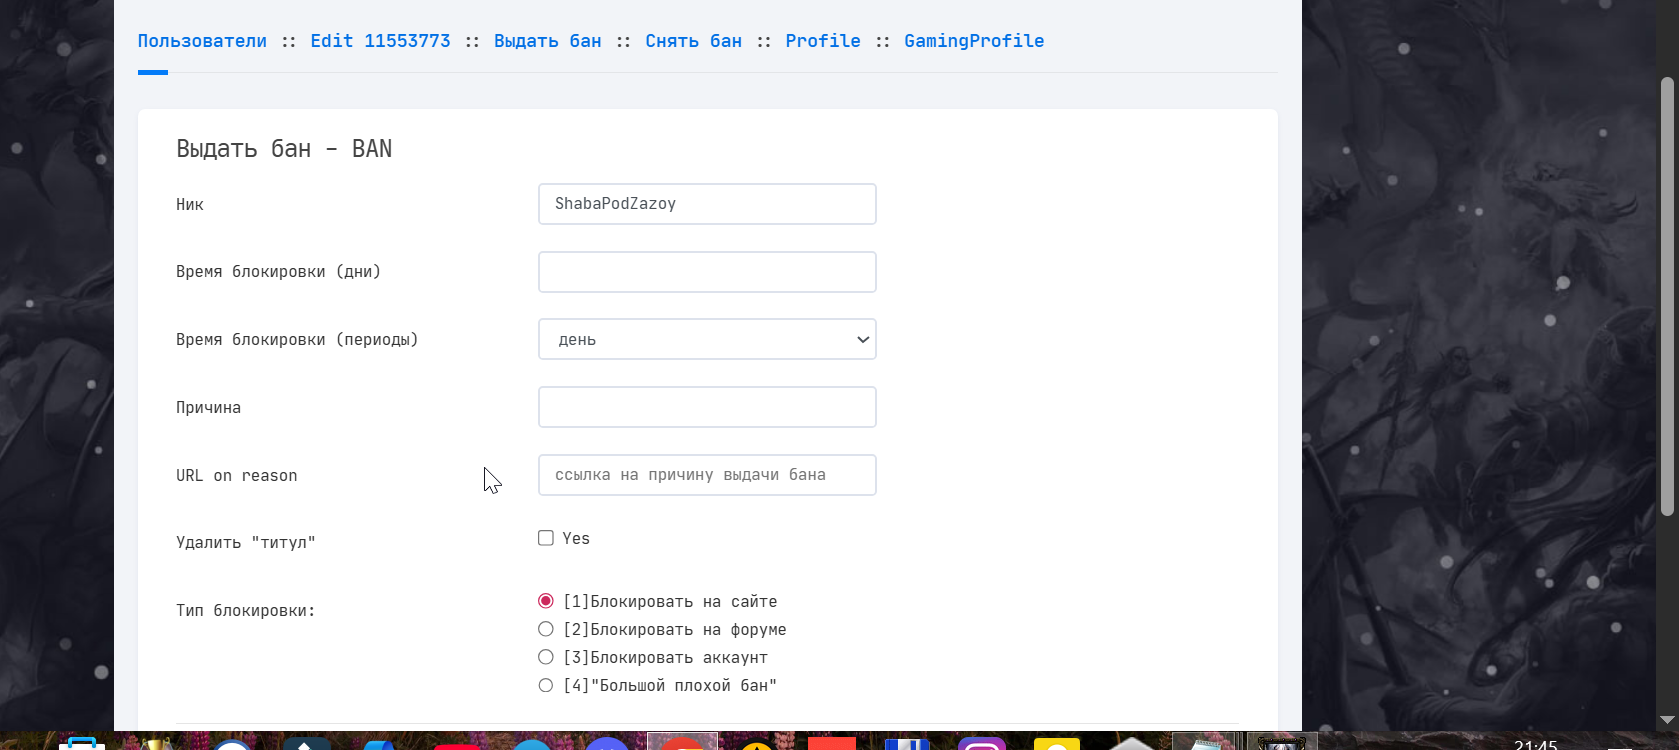The image size is (1679, 750).
Task: Click the "Время блокировки (периоды)" label
Action: point(297,340)
